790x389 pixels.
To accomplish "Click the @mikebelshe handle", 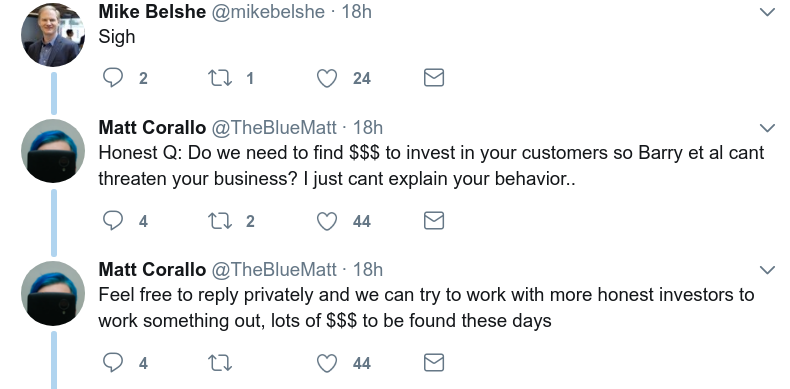I will (268, 11).
